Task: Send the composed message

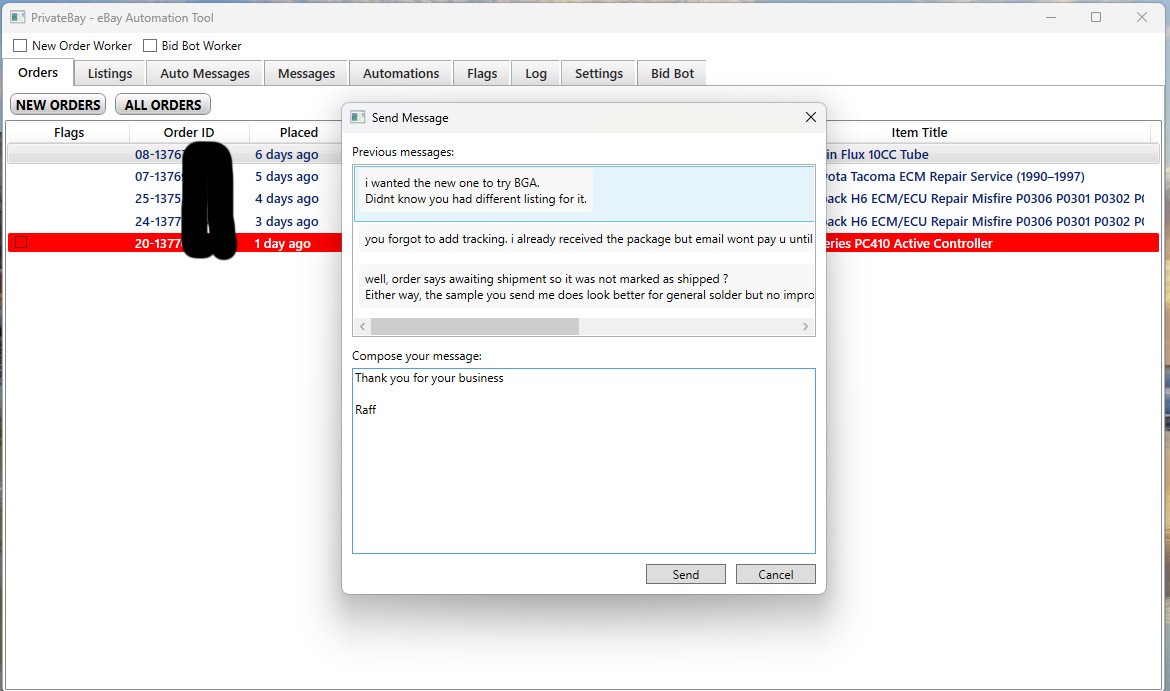Action: [x=685, y=574]
